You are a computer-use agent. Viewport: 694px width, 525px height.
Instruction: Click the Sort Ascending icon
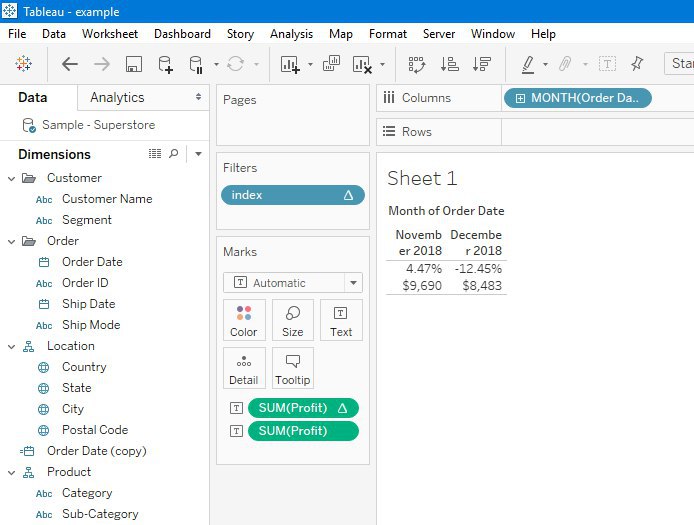pyautogui.click(x=449, y=64)
